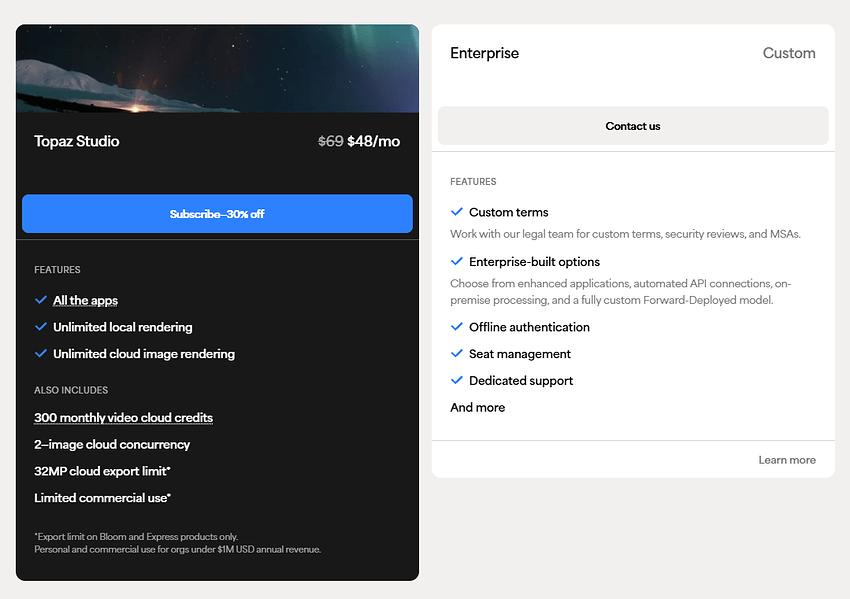The height and width of the screenshot is (599, 850).
Task: Click the Enterprise-built options feature title
Action: click(534, 262)
